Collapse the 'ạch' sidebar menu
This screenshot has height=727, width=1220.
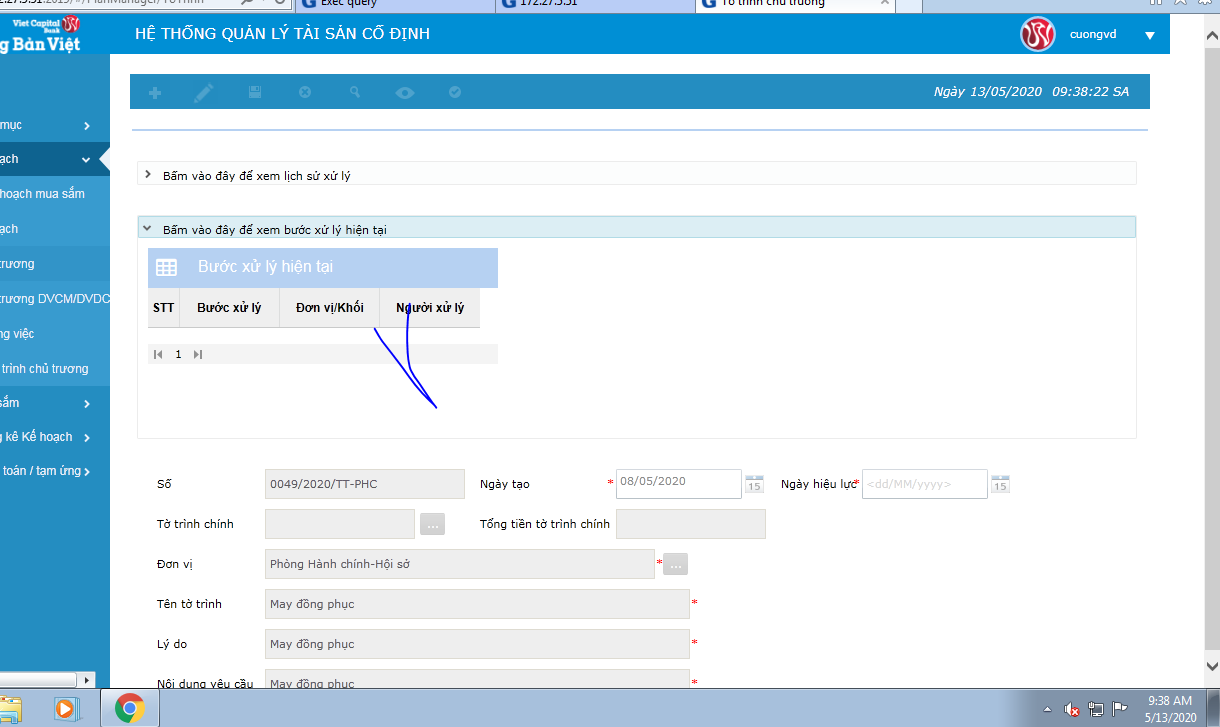pos(87,160)
